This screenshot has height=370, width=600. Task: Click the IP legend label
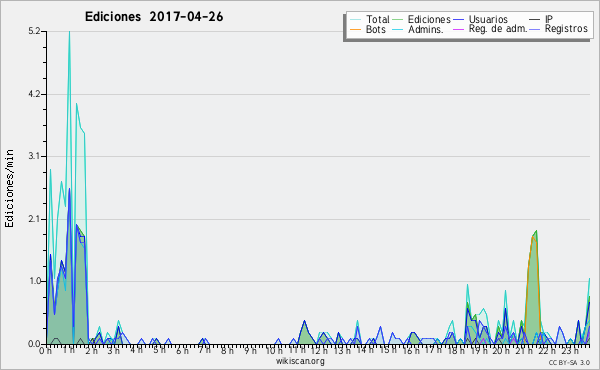point(549,19)
